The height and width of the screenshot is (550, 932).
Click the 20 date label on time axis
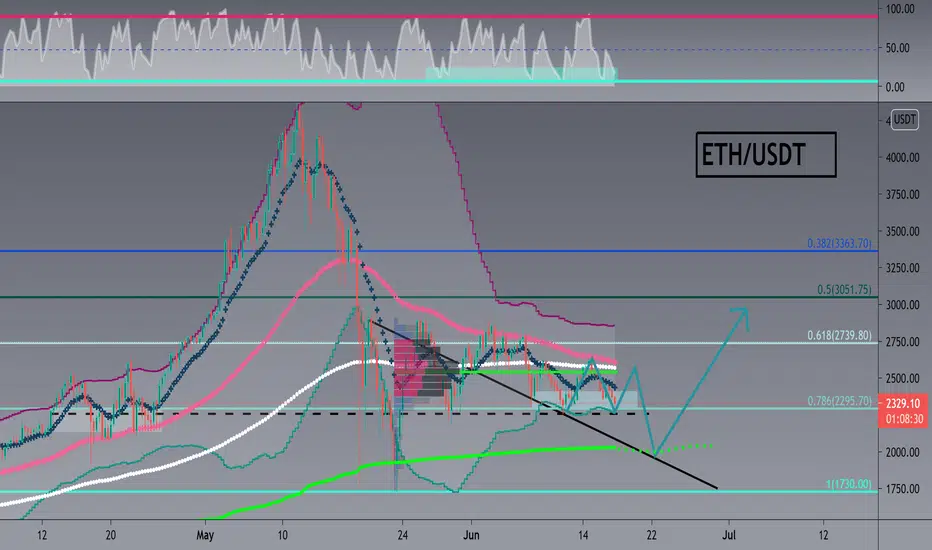coord(111,535)
